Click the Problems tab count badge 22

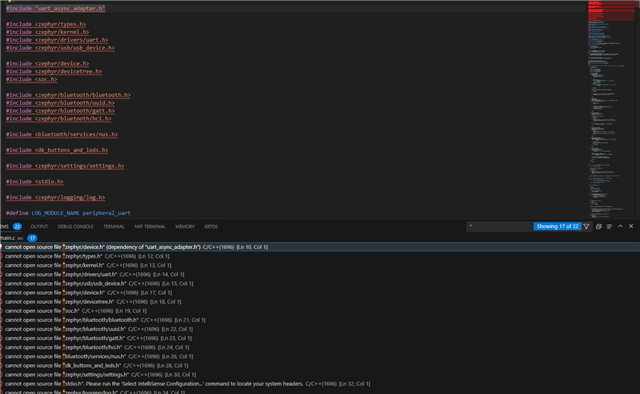[x=17, y=227]
